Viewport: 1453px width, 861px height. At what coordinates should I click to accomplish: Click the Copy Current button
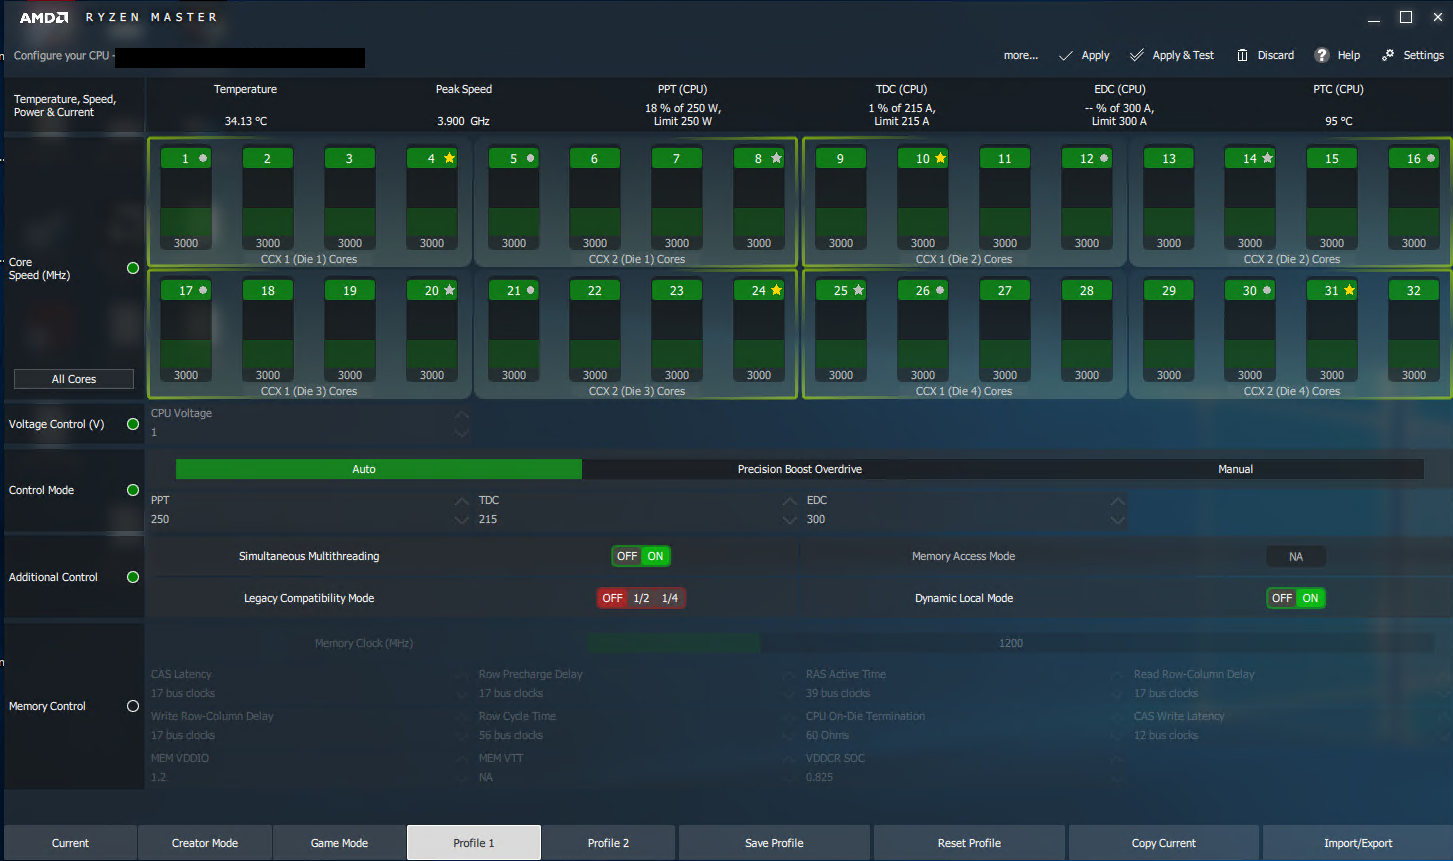(1163, 843)
